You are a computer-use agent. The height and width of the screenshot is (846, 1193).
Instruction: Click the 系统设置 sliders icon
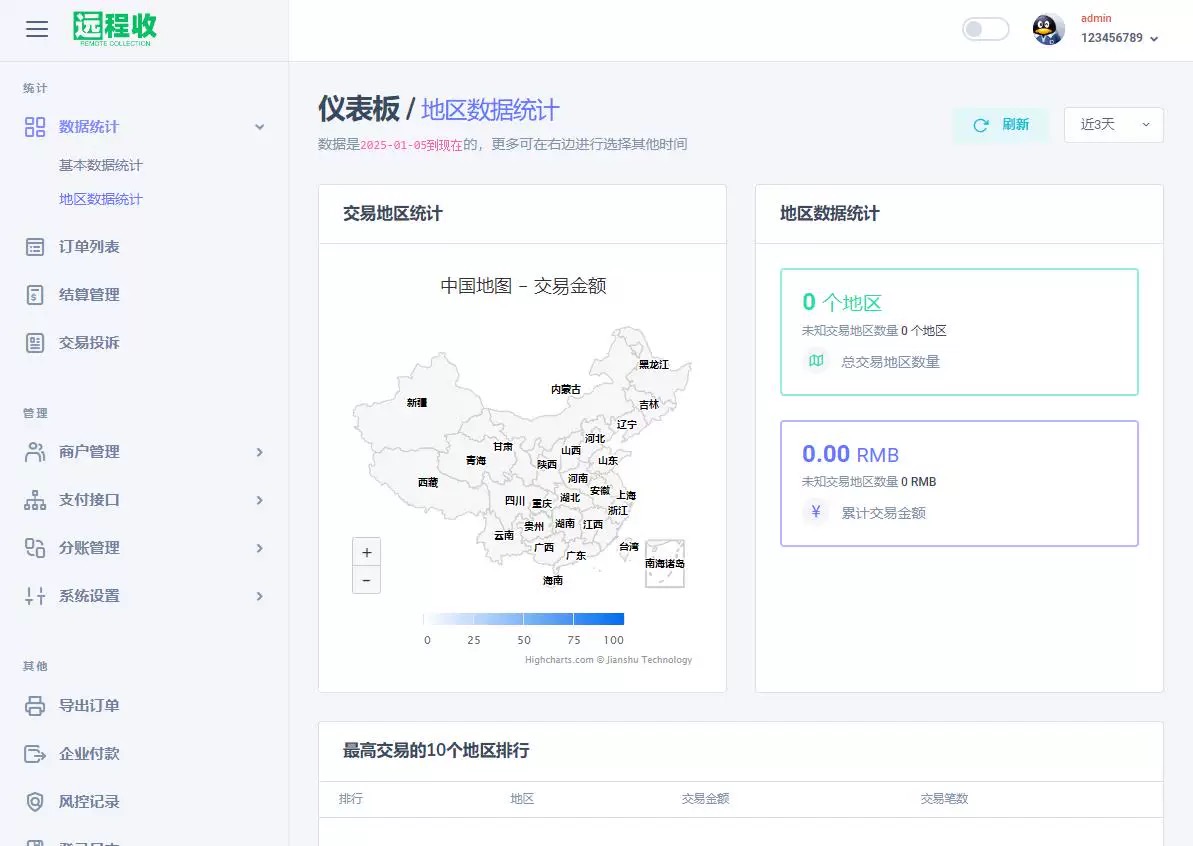35,596
